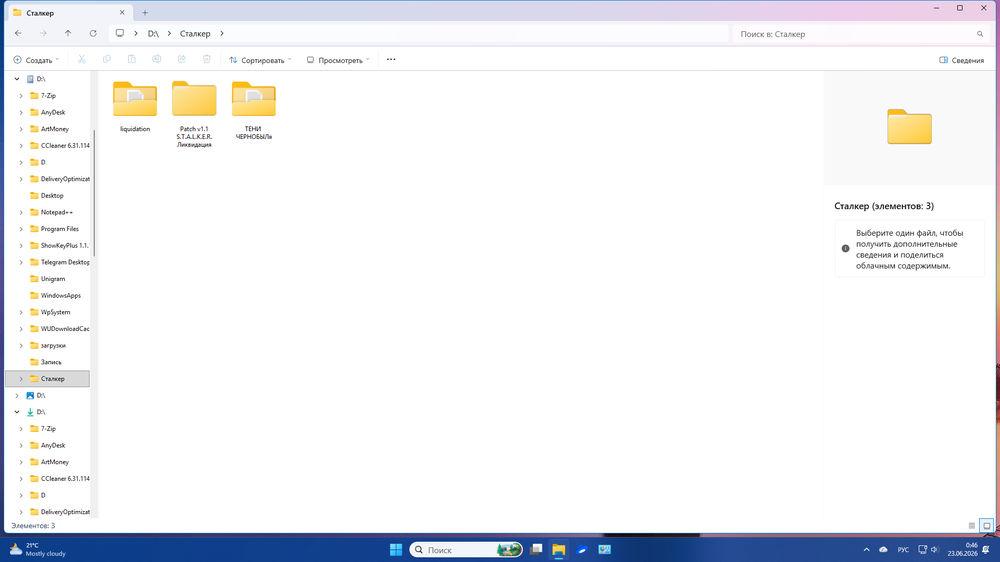This screenshot has width=1000, height=562.
Task: Click the taskbar Поиск search box
Action: (466, 549)
